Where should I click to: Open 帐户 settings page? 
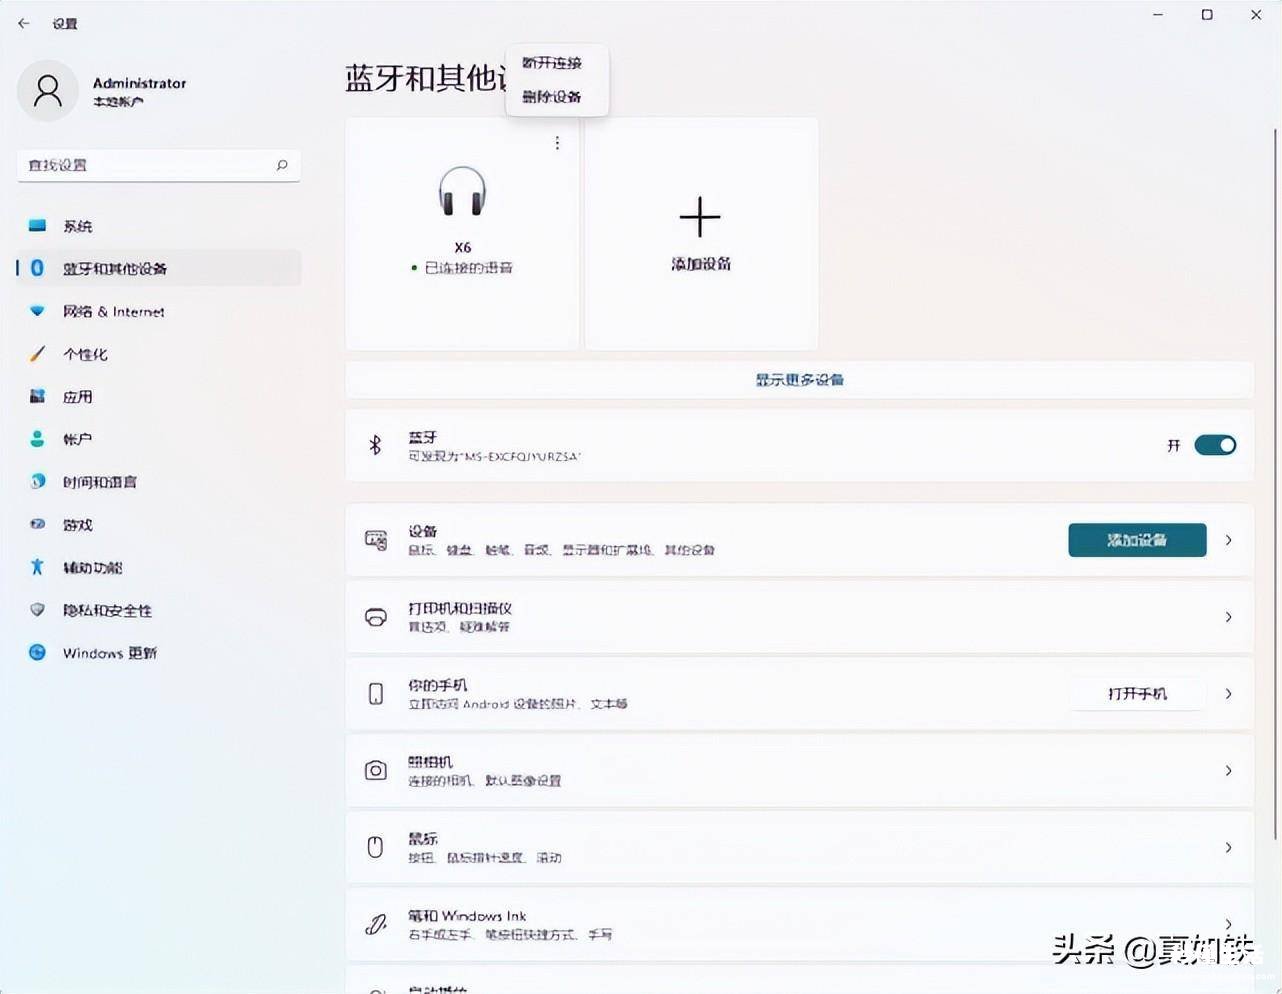159,439
